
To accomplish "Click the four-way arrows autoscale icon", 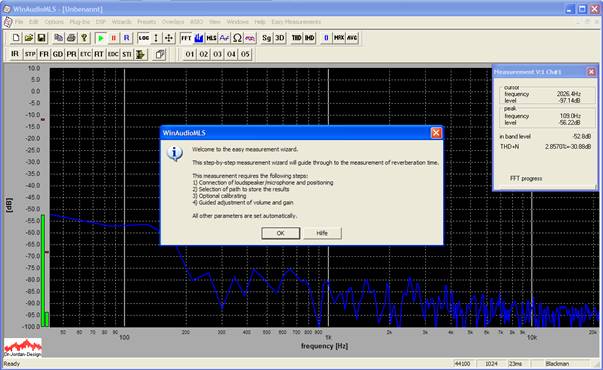I will tap(168, 38).
